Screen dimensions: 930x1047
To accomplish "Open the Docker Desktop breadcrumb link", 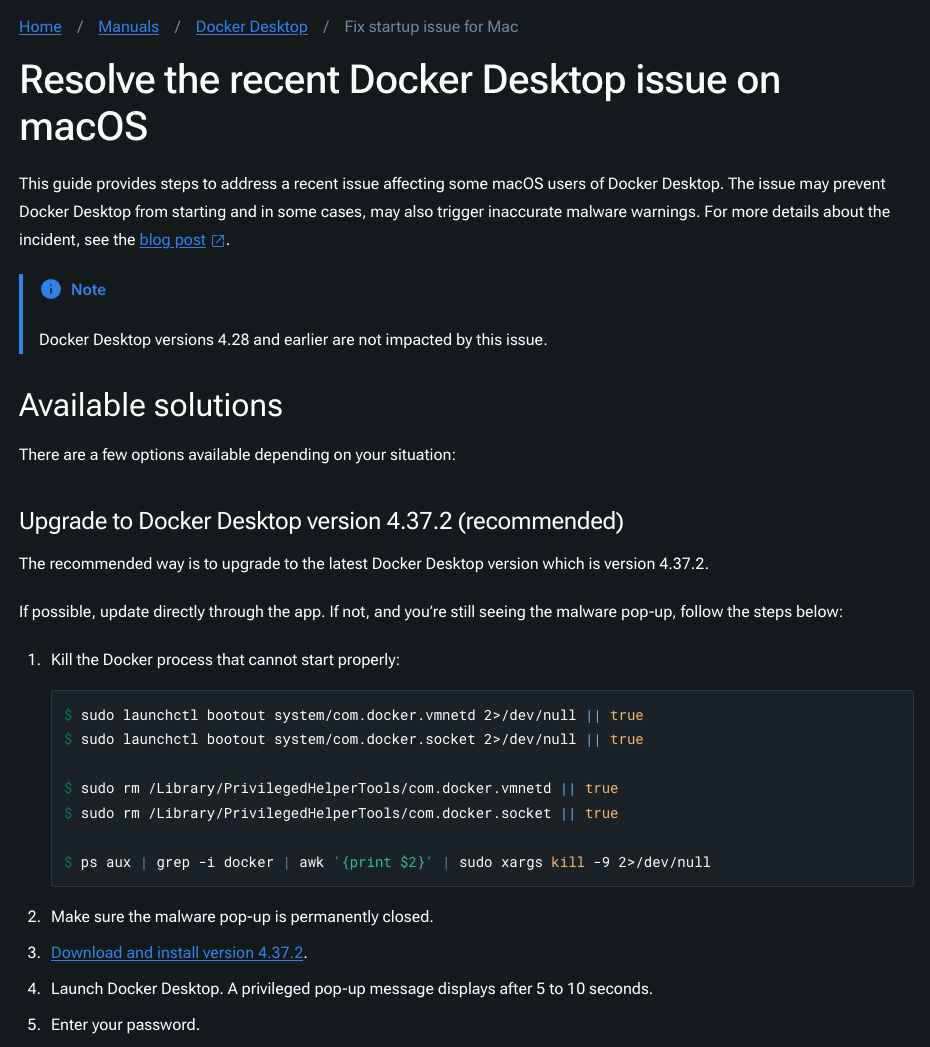I will point(252,27).
